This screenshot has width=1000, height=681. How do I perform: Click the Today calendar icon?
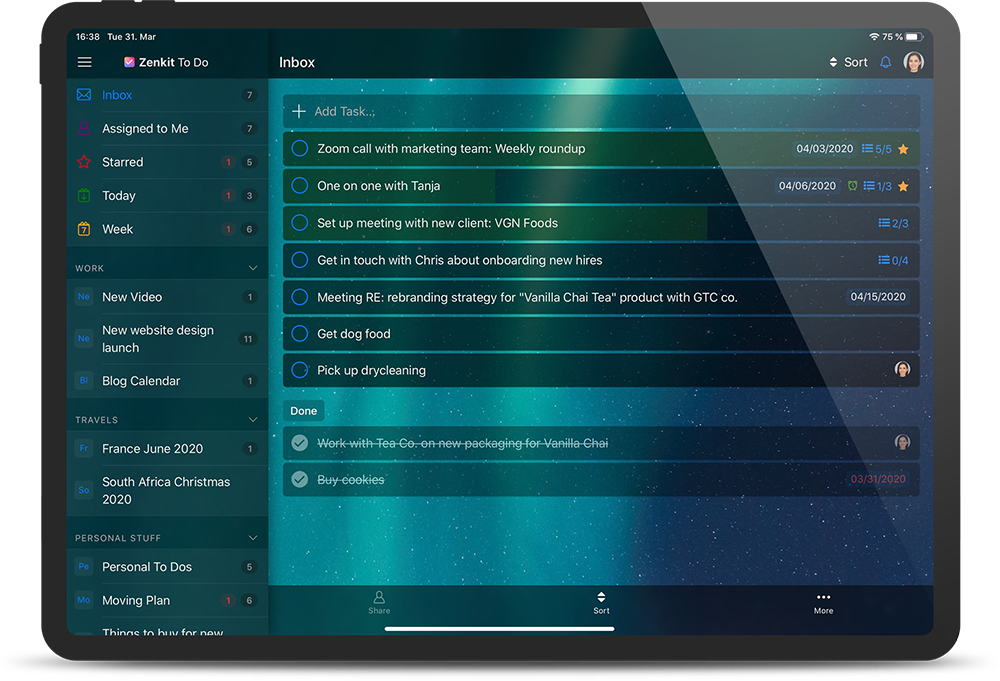coord(84,195)
